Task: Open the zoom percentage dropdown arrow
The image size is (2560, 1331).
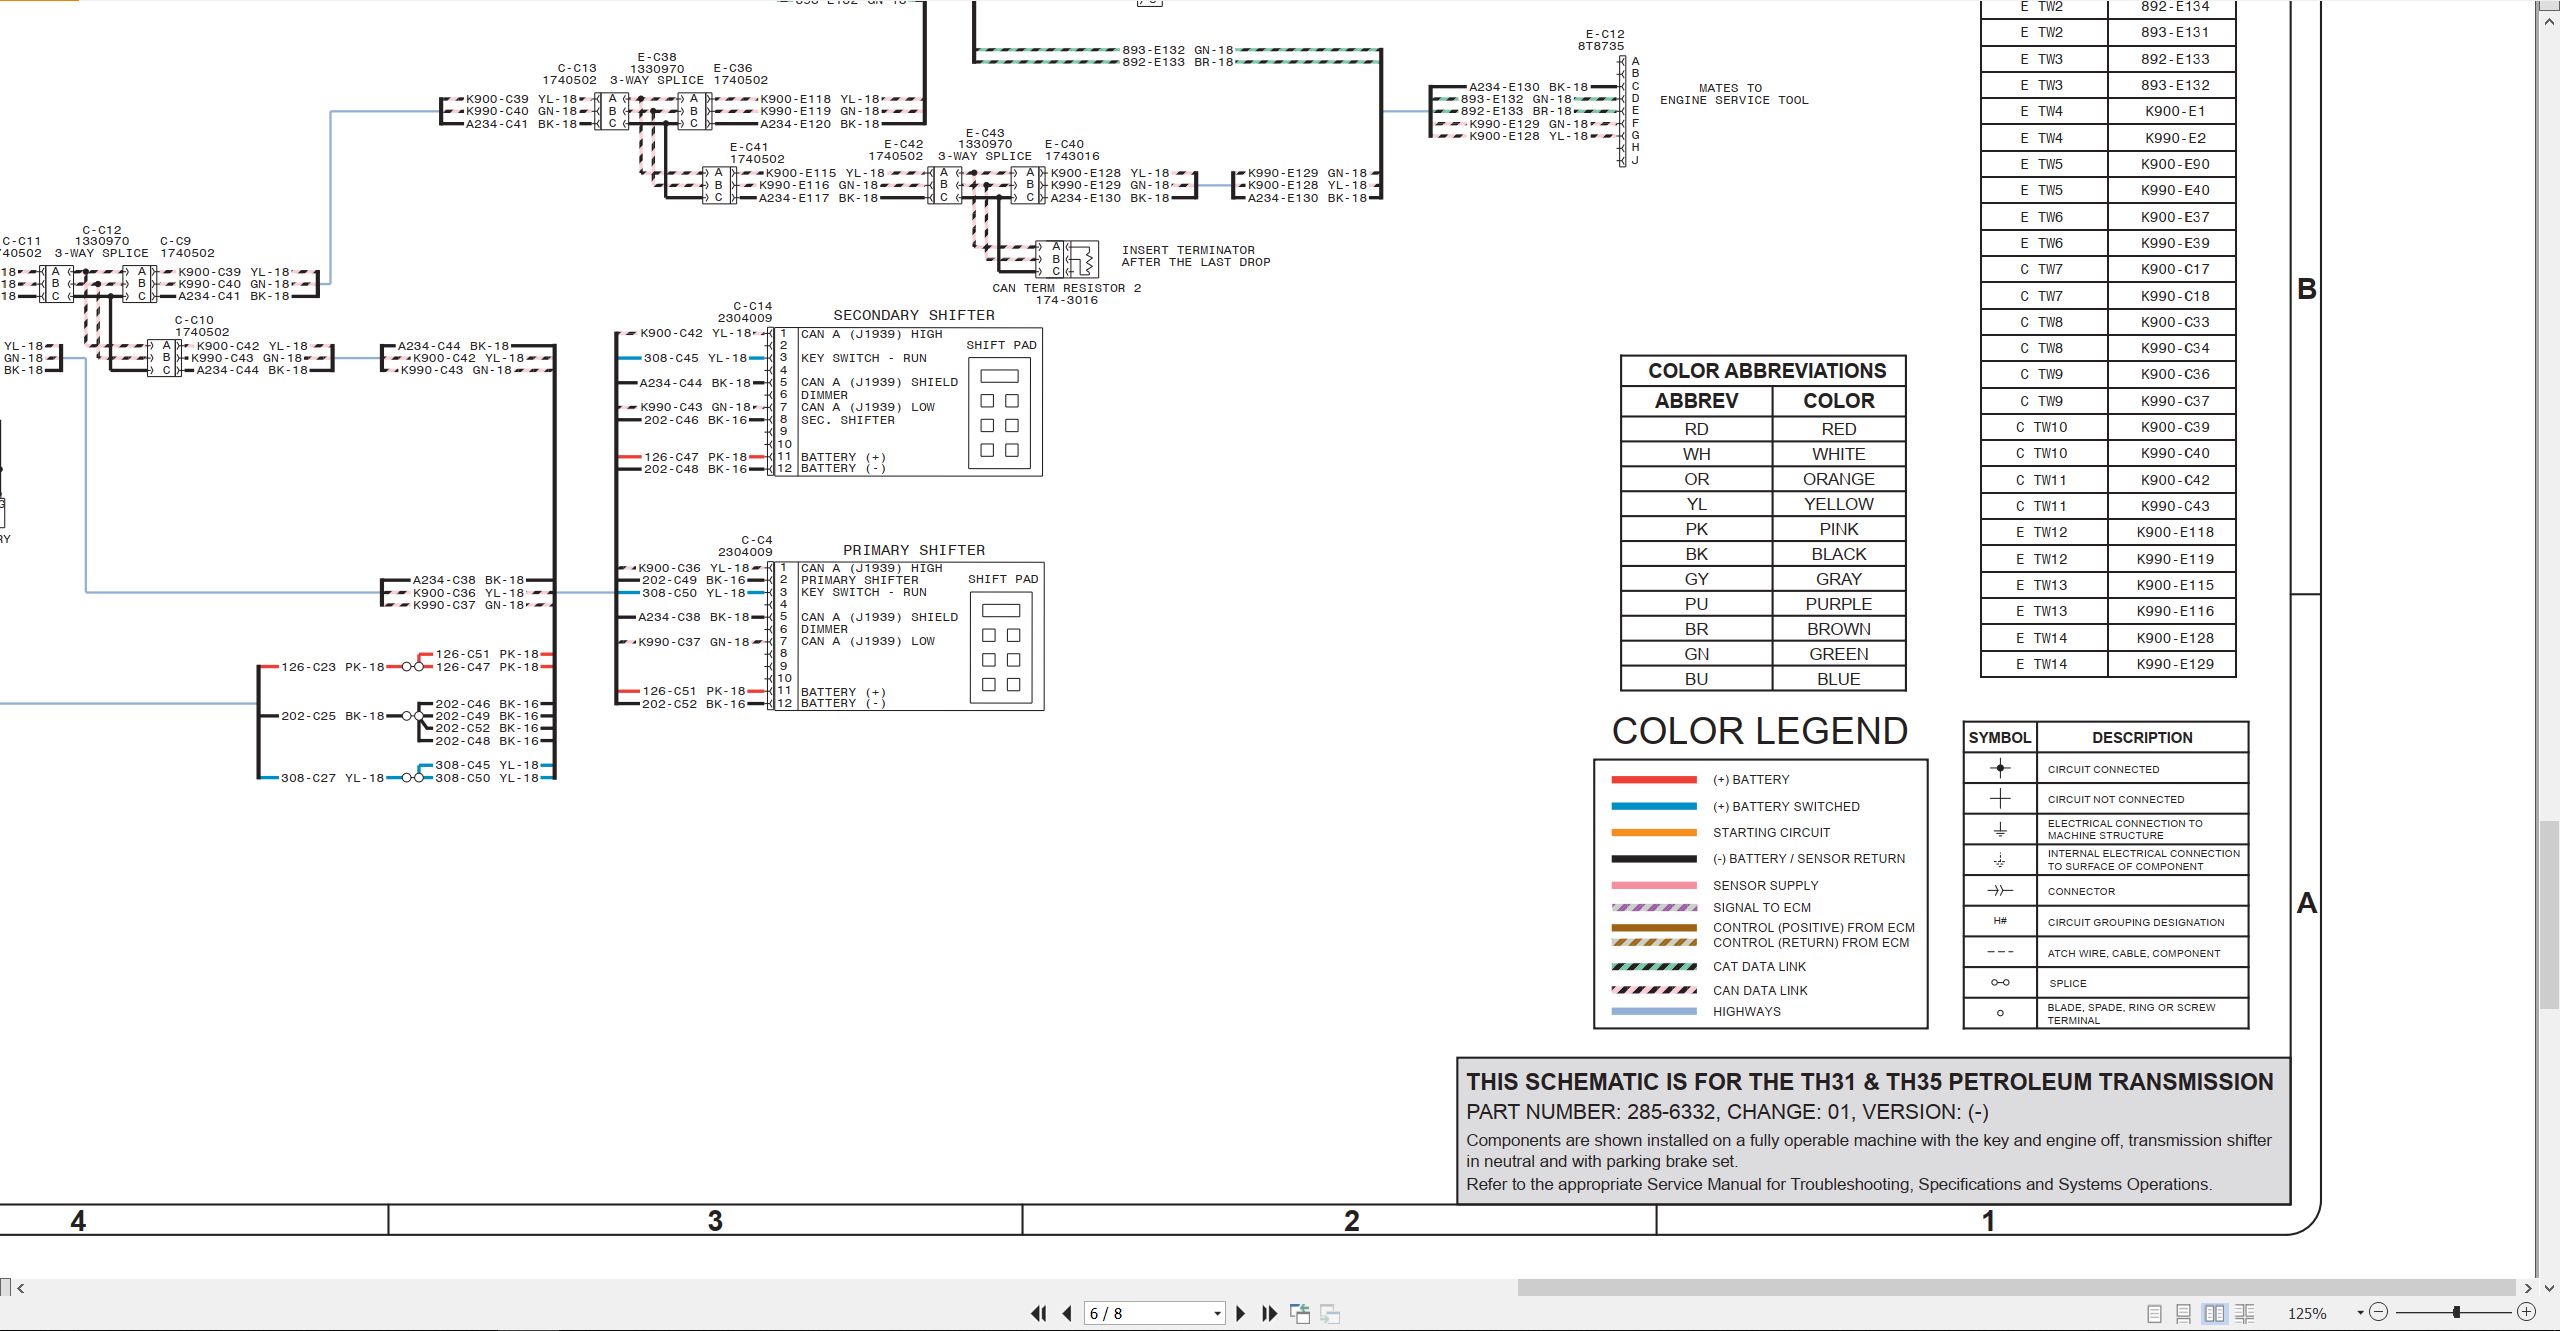Action: click(2360, 1313)
